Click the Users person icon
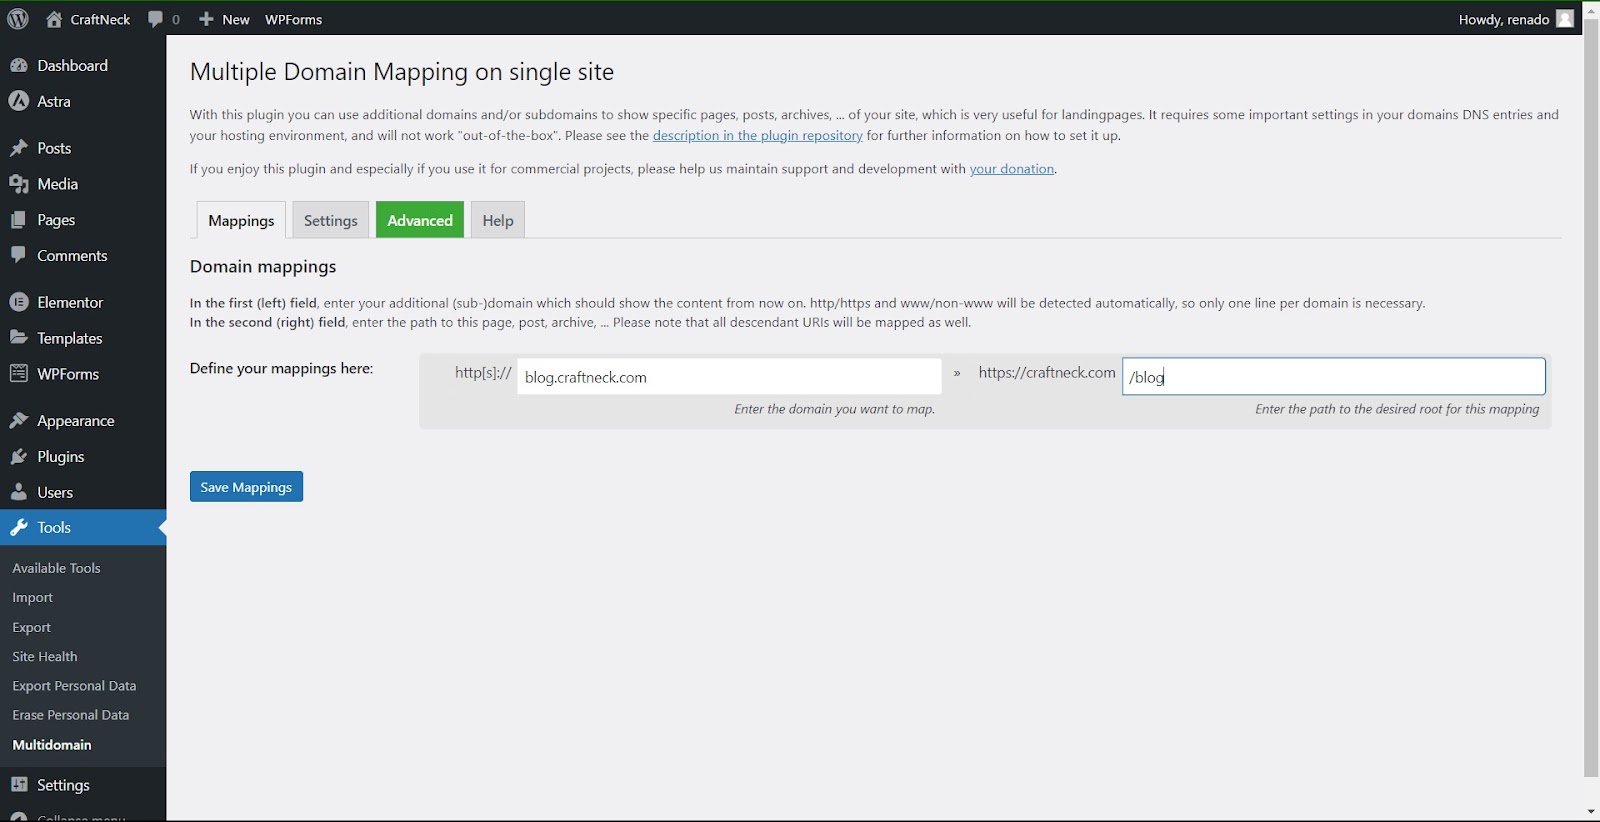 tap(19, 492)
